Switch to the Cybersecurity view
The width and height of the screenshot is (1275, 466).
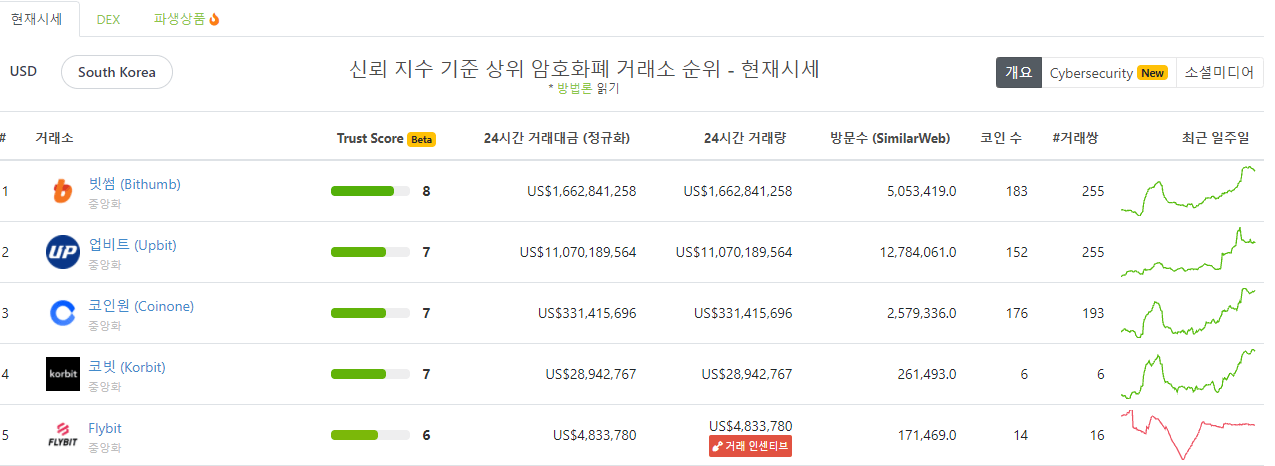1108,73
